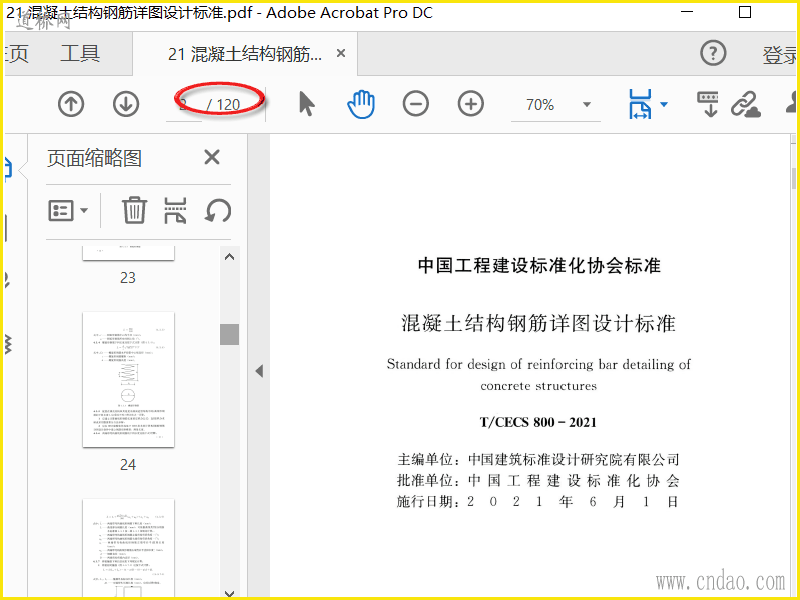
Task: Select page 24 thumbnail
Action: [128, 380]
